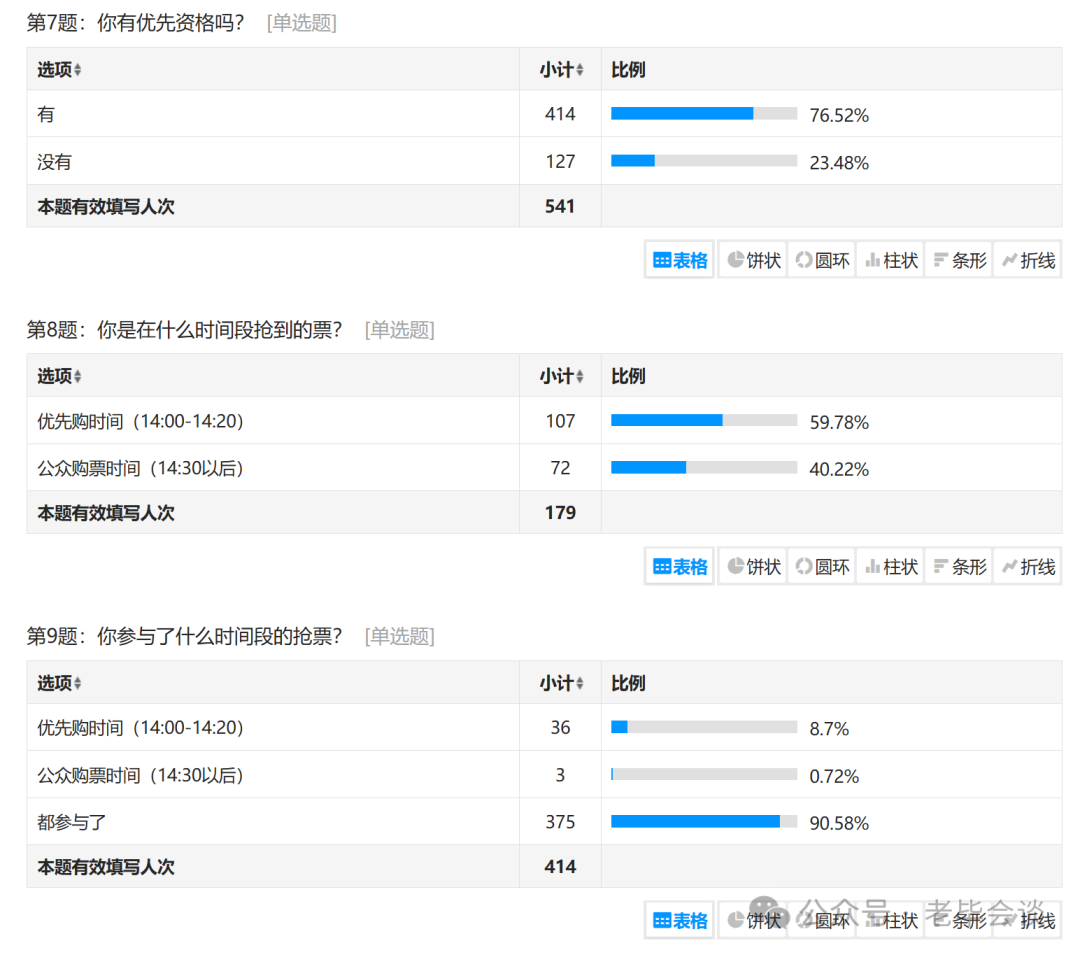This screenshot has height=957, width=1080.
Task: Select the 都参与了 option label
Action: pos(72,822)
